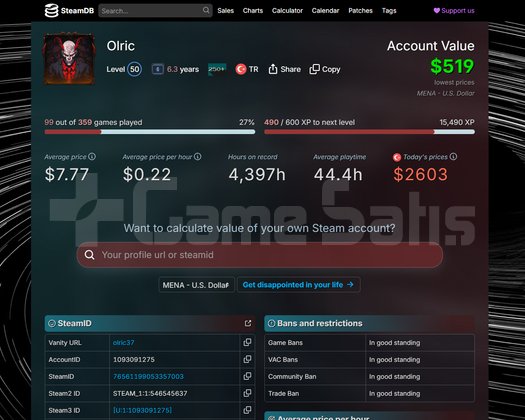Share this profile

pyautogui.click(x=284, y=69)
